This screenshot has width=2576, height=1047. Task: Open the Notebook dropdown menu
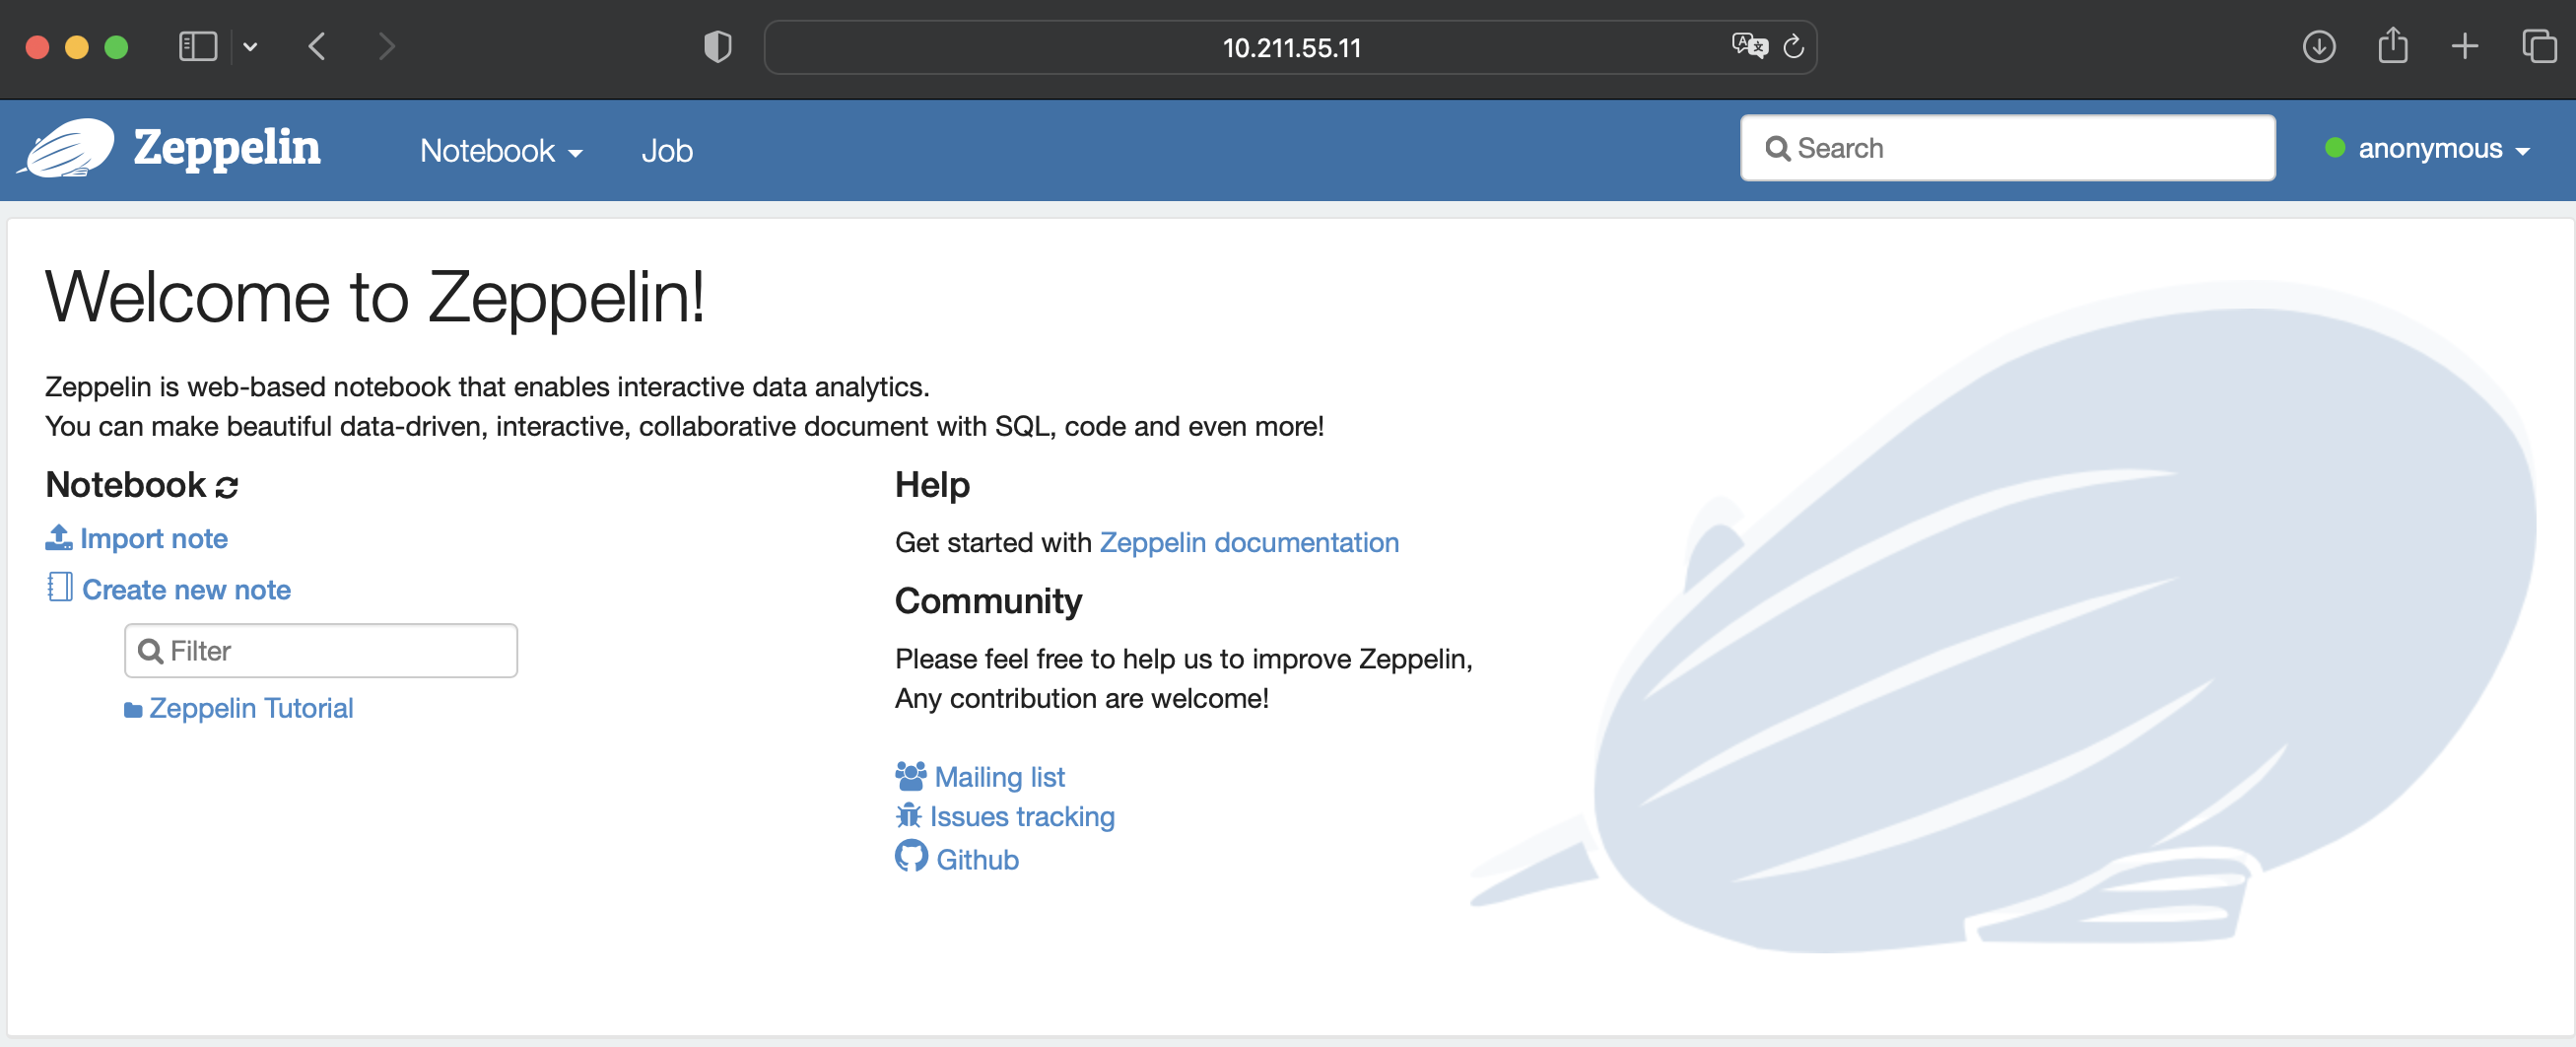[501, 150]
